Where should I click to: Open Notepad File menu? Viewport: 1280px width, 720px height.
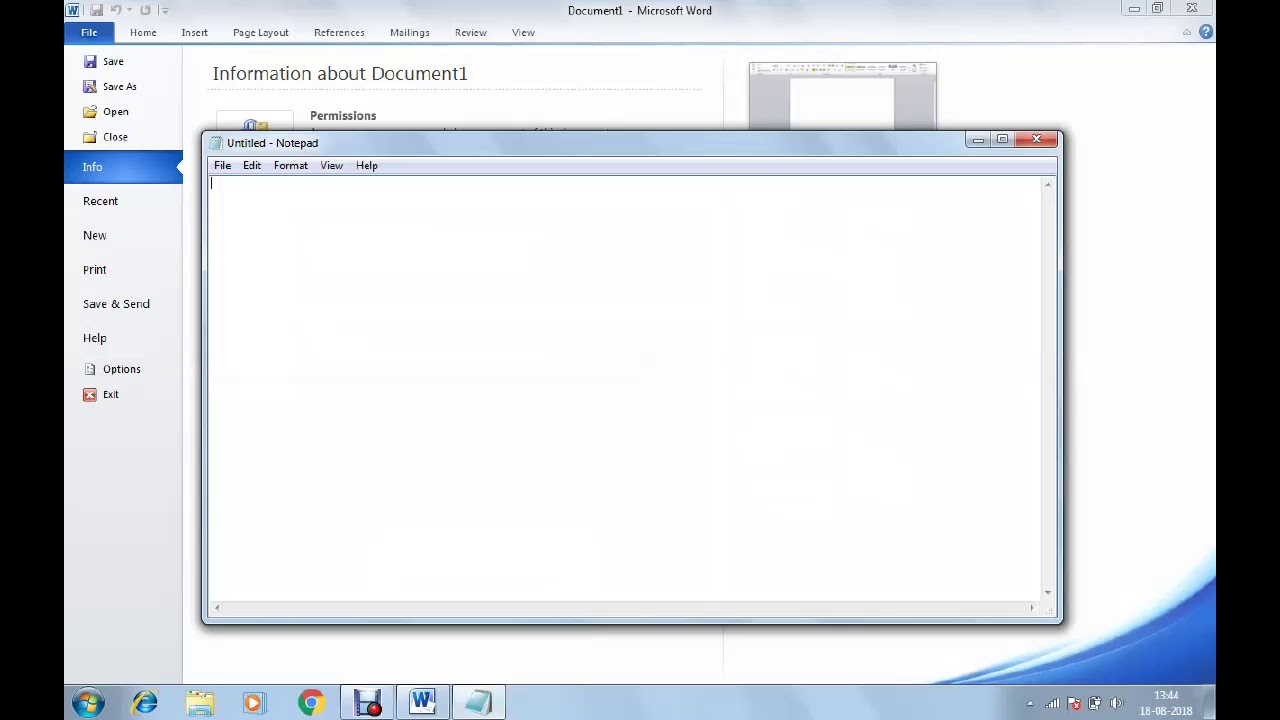[222, 165]
